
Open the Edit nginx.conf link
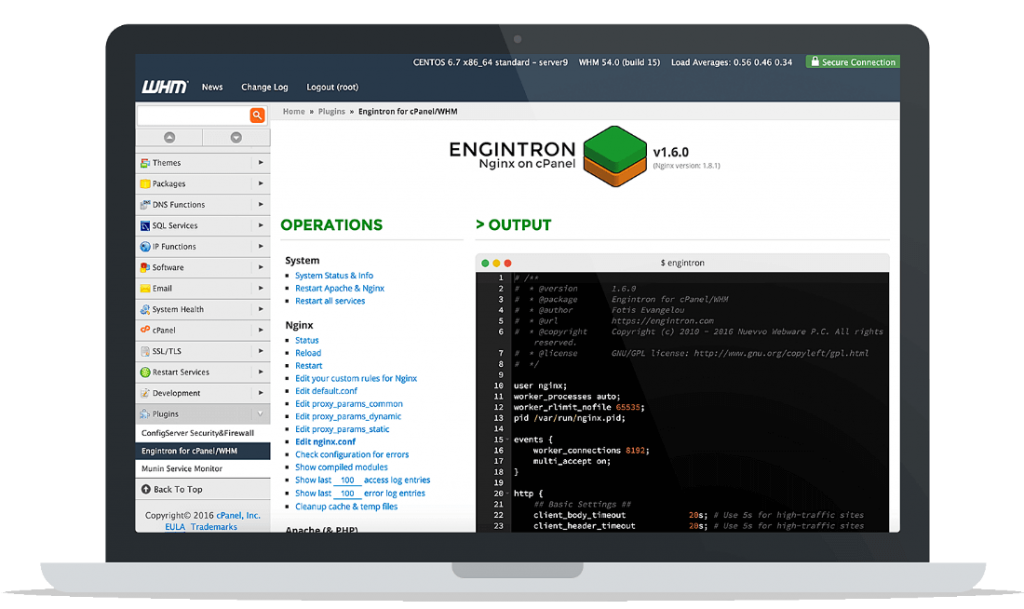click(324, 441)
